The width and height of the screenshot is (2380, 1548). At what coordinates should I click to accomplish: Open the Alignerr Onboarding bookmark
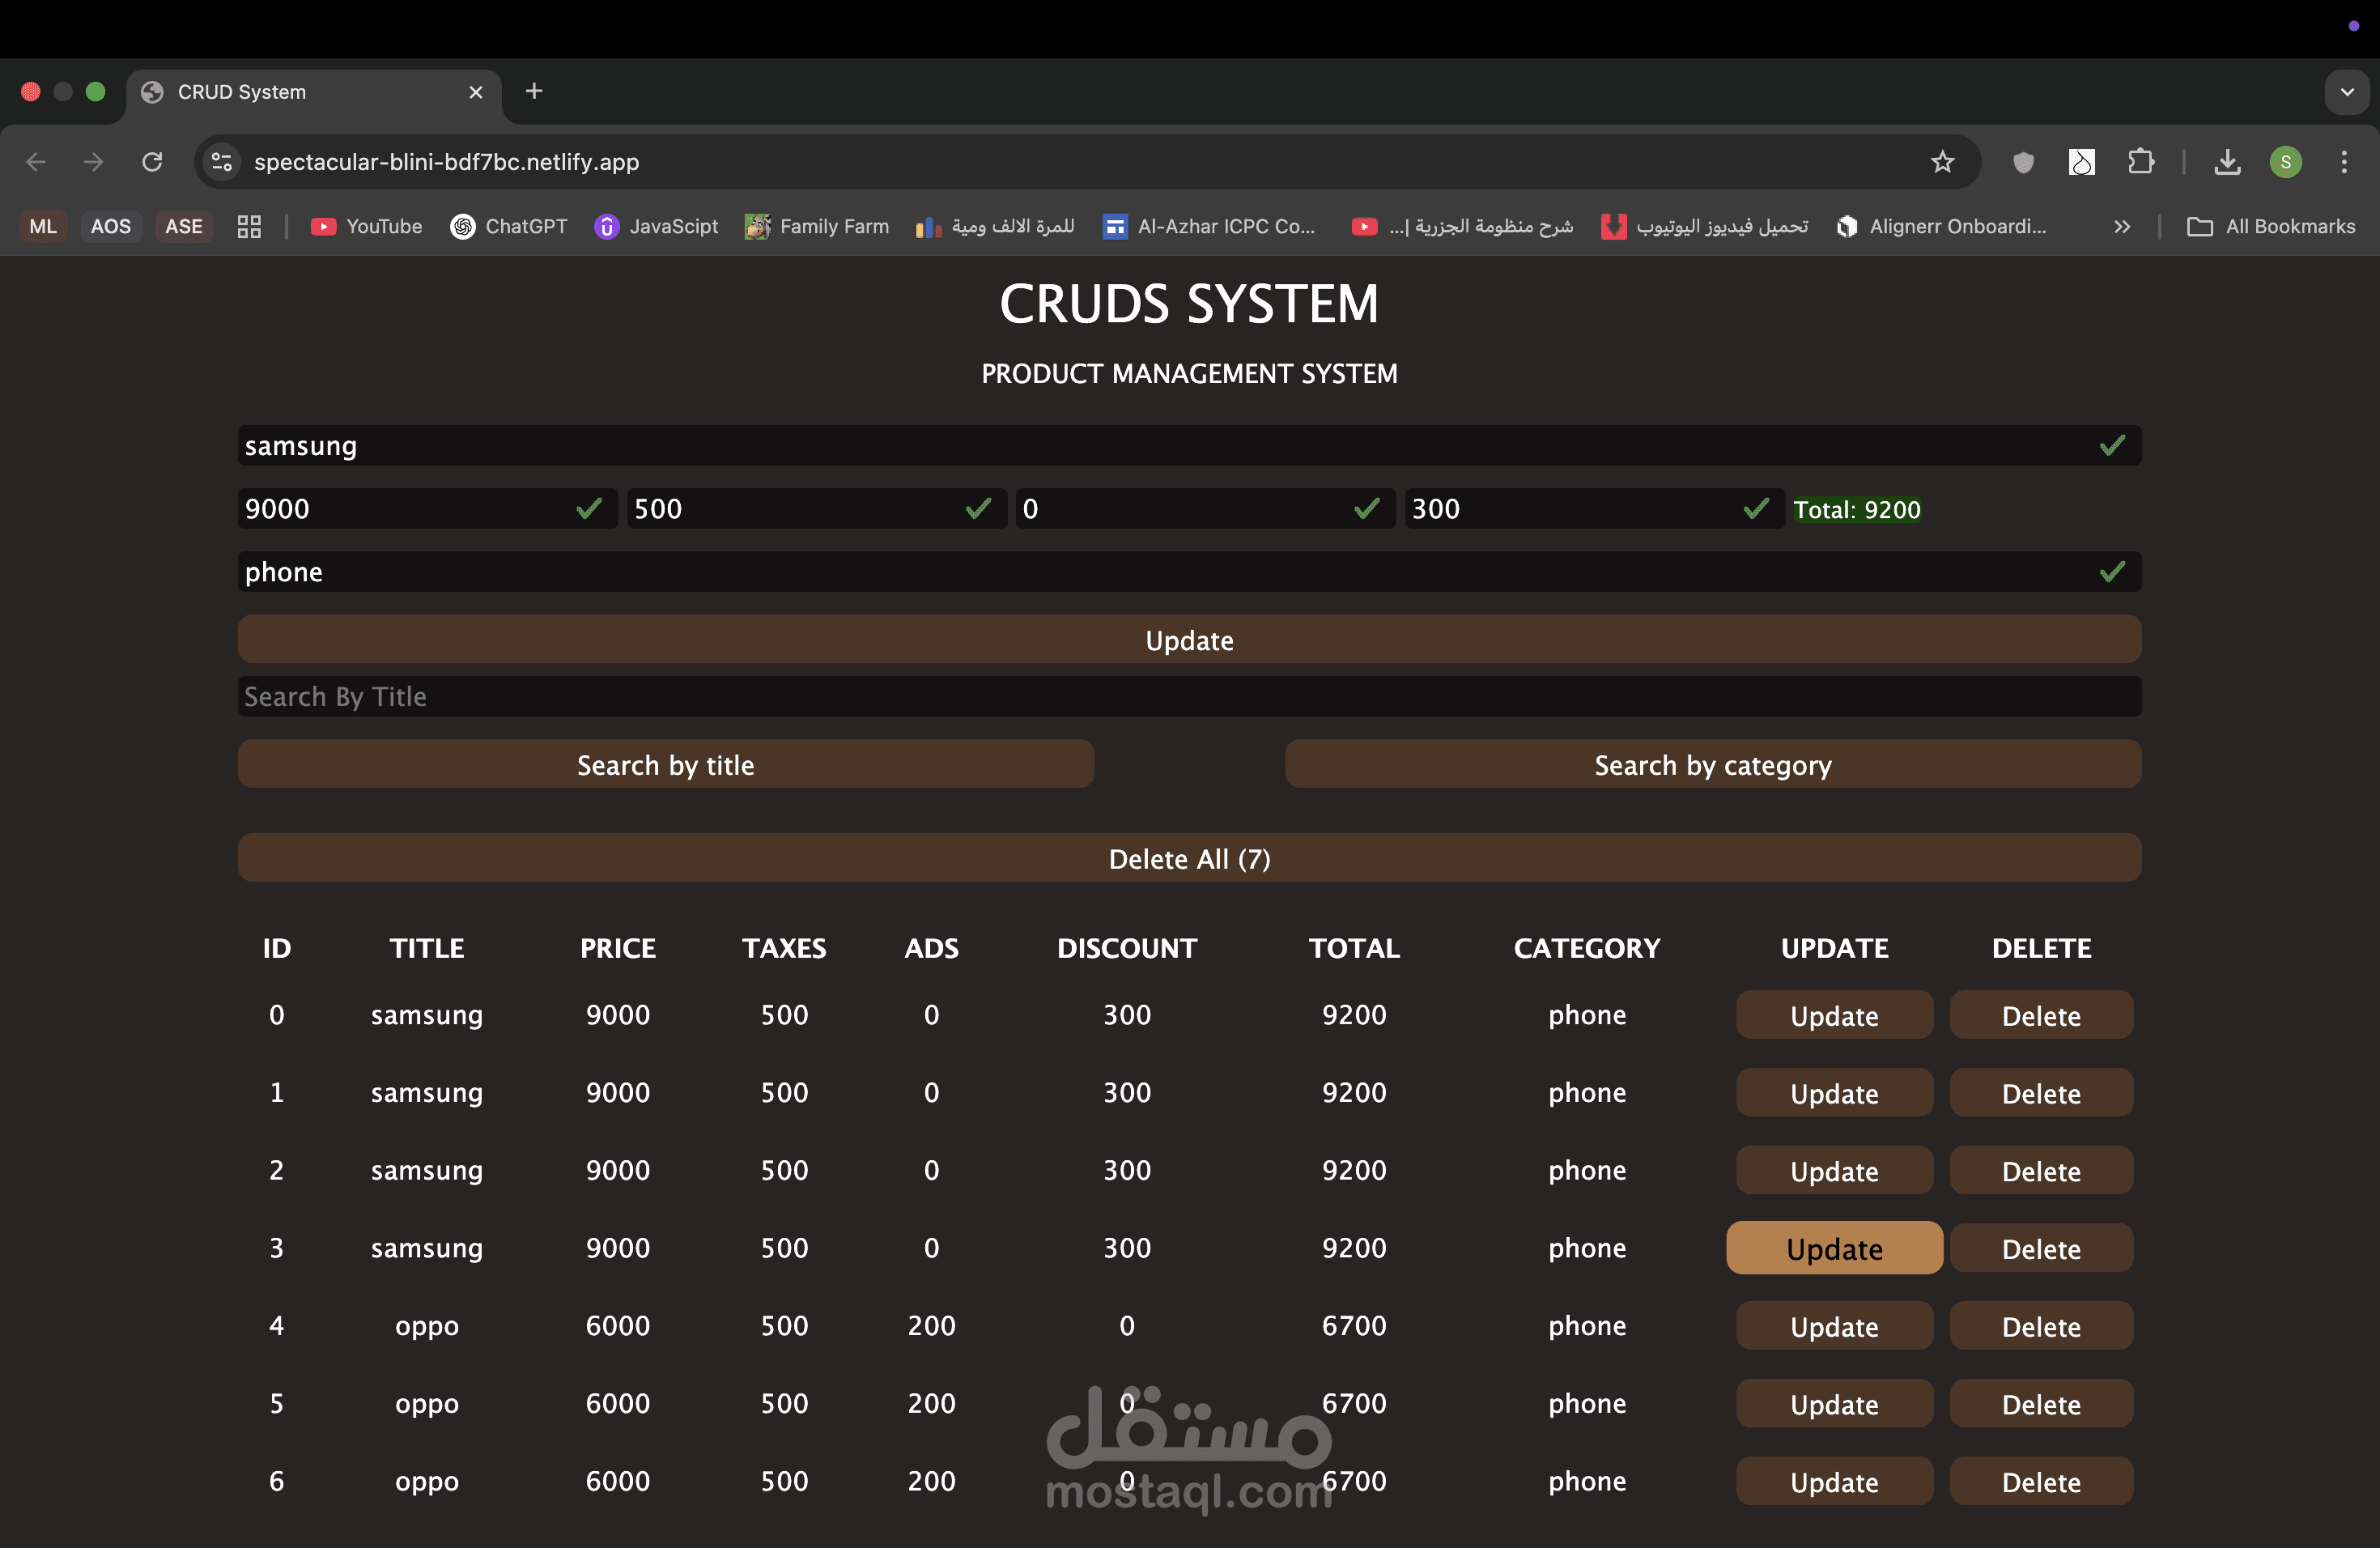click(1941, 227)
